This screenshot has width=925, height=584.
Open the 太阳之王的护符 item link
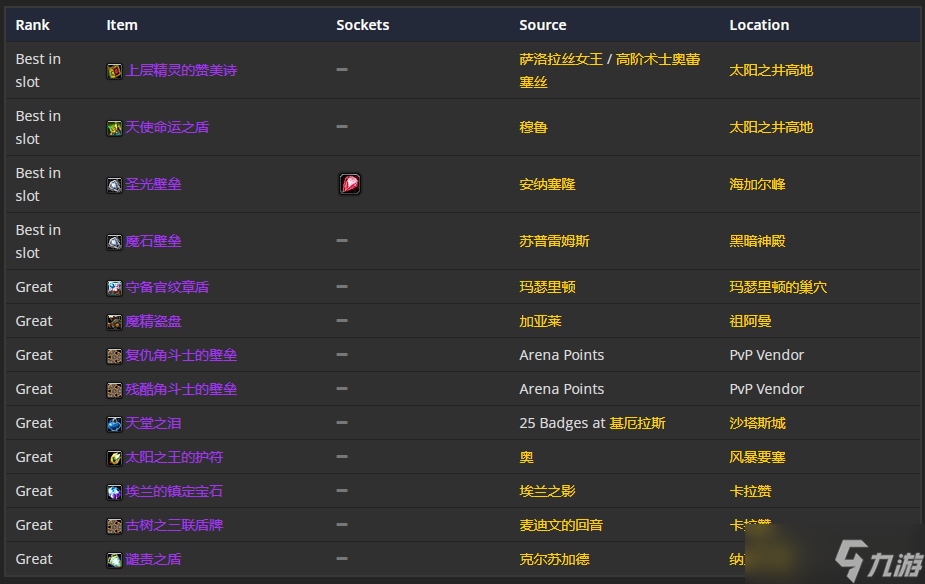(x=174, y=457)
